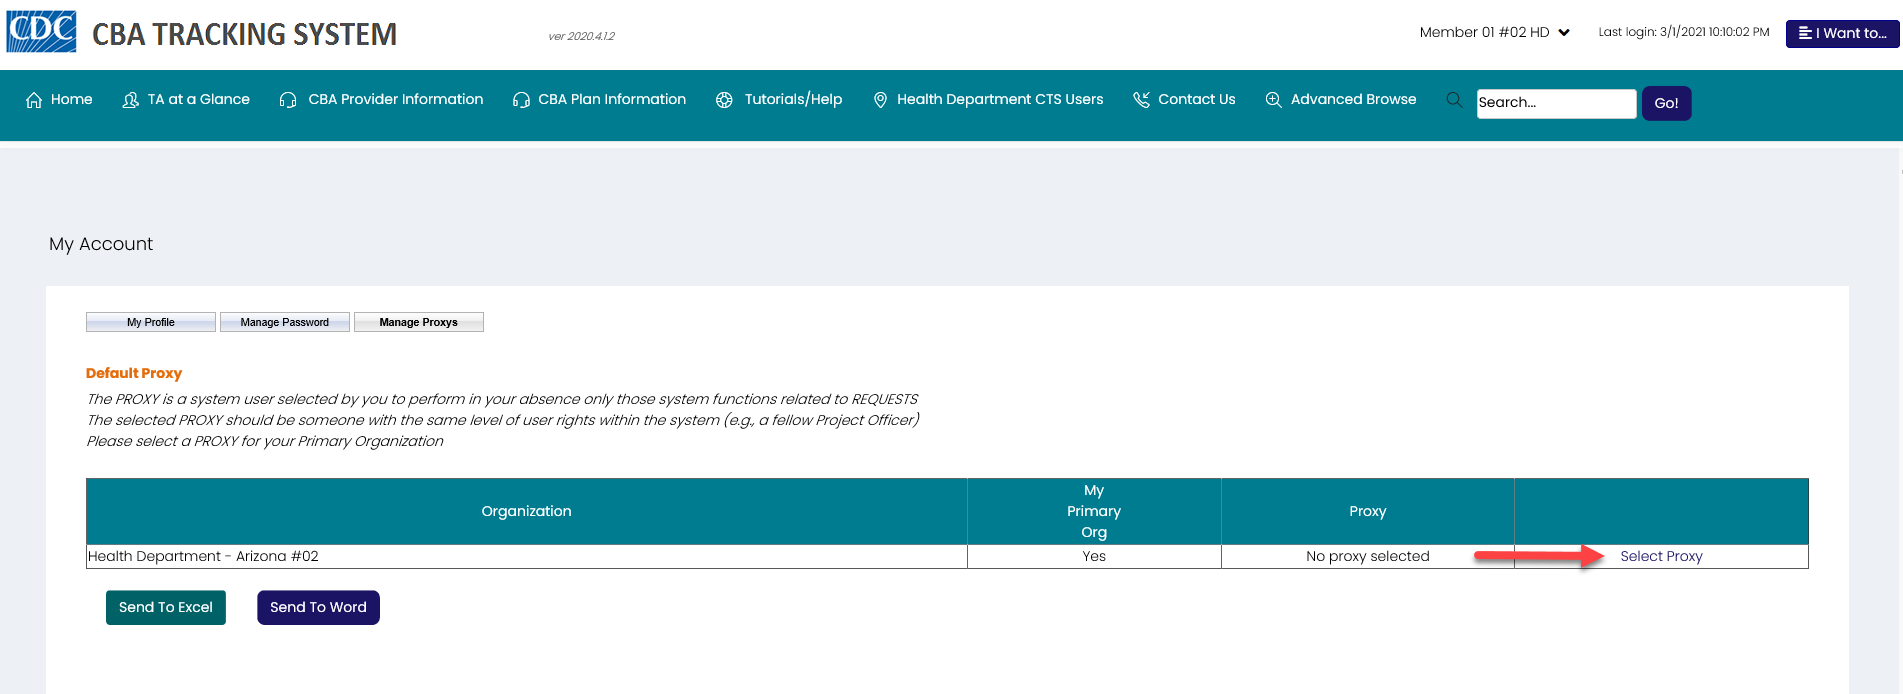
Task: Open the Manage Password tab
Action: pyautogui.click(x=285, y=322)
